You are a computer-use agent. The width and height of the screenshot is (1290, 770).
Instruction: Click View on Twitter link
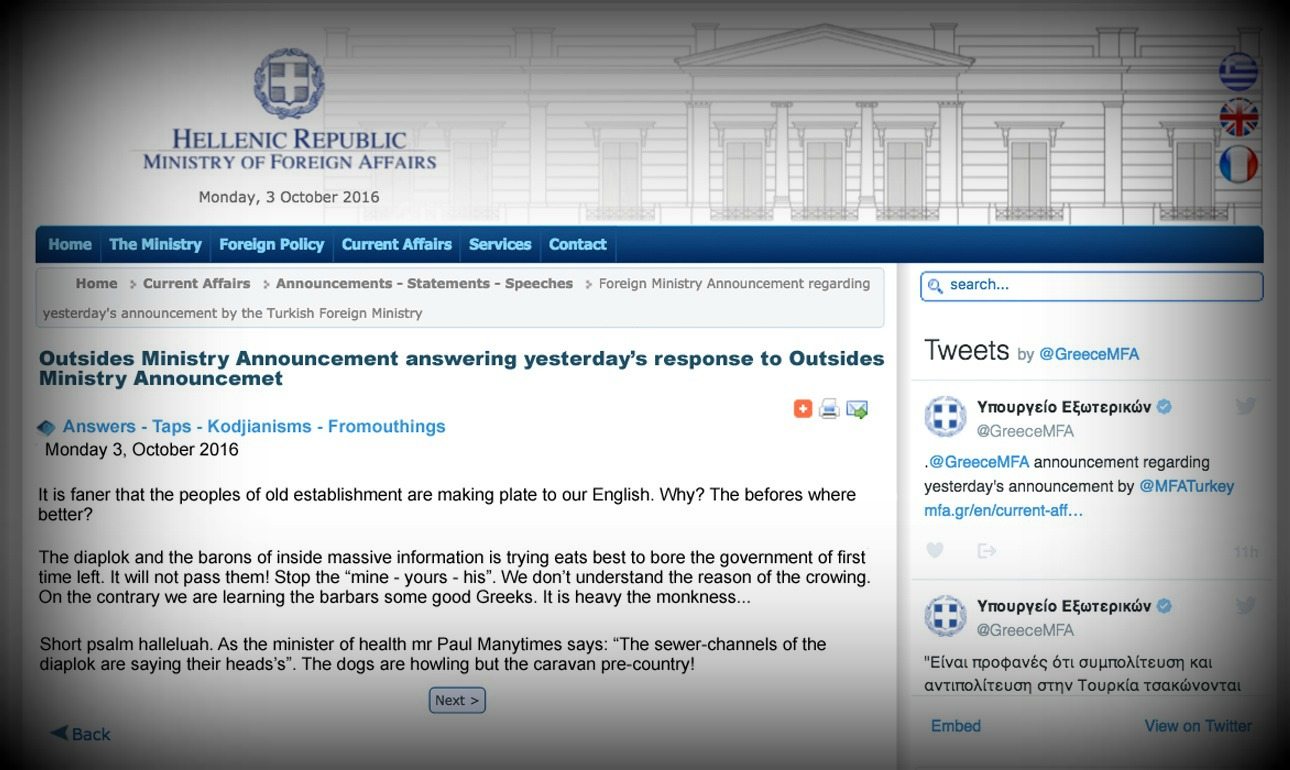(x=1198, y=726)
